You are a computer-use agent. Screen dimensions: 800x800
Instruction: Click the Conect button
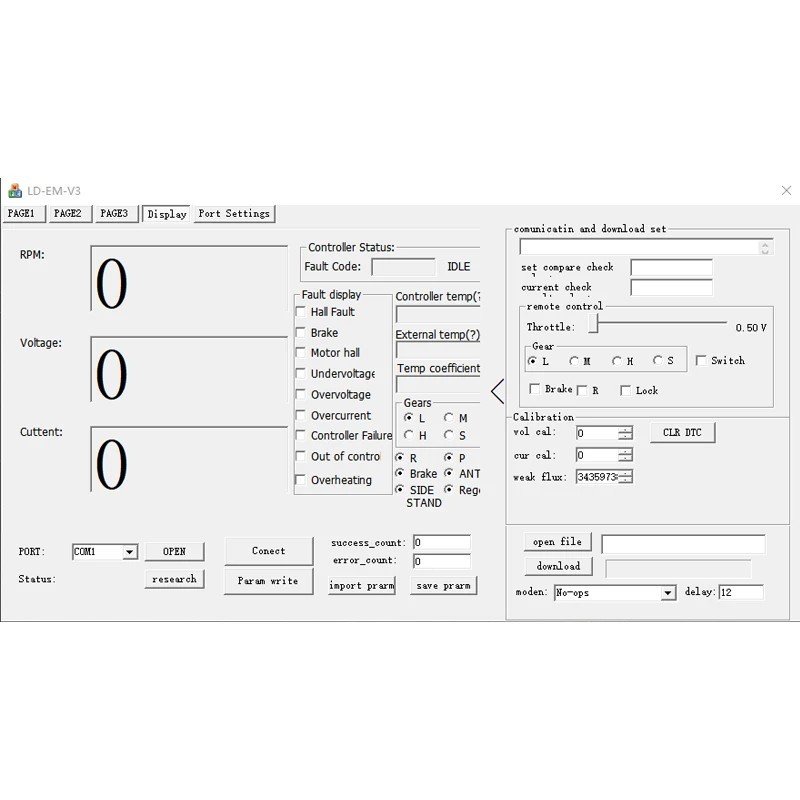(x=268, y=549)
